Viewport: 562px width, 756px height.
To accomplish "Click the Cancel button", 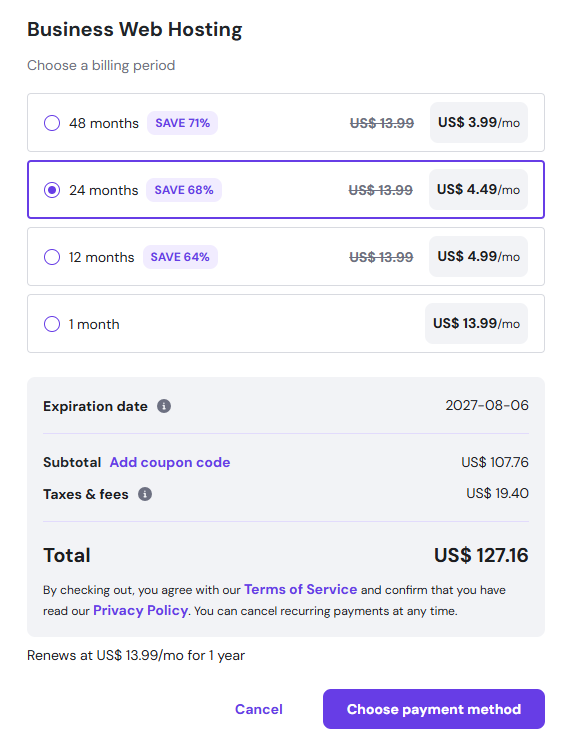I will click(259, 709).
